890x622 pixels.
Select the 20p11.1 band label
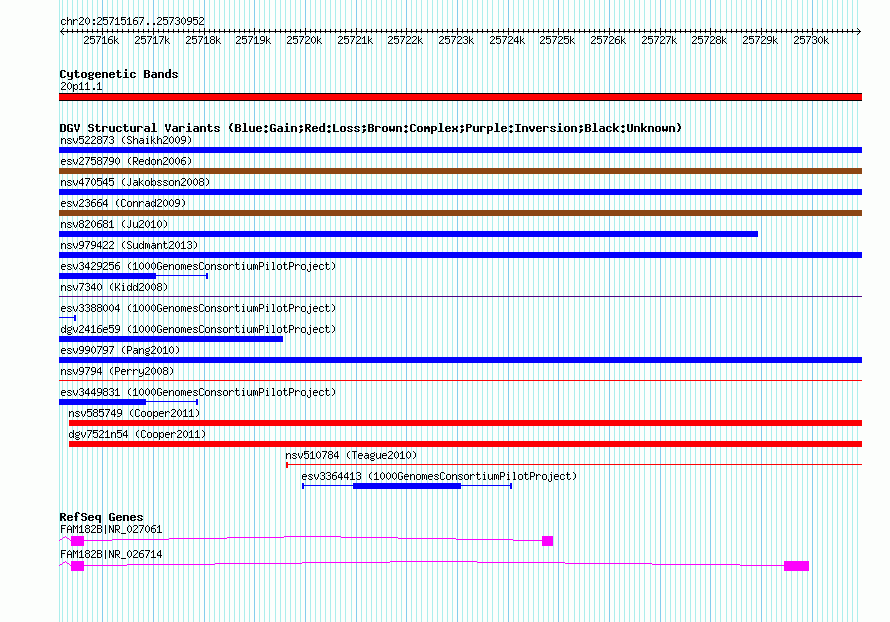[x=81, y=86]
